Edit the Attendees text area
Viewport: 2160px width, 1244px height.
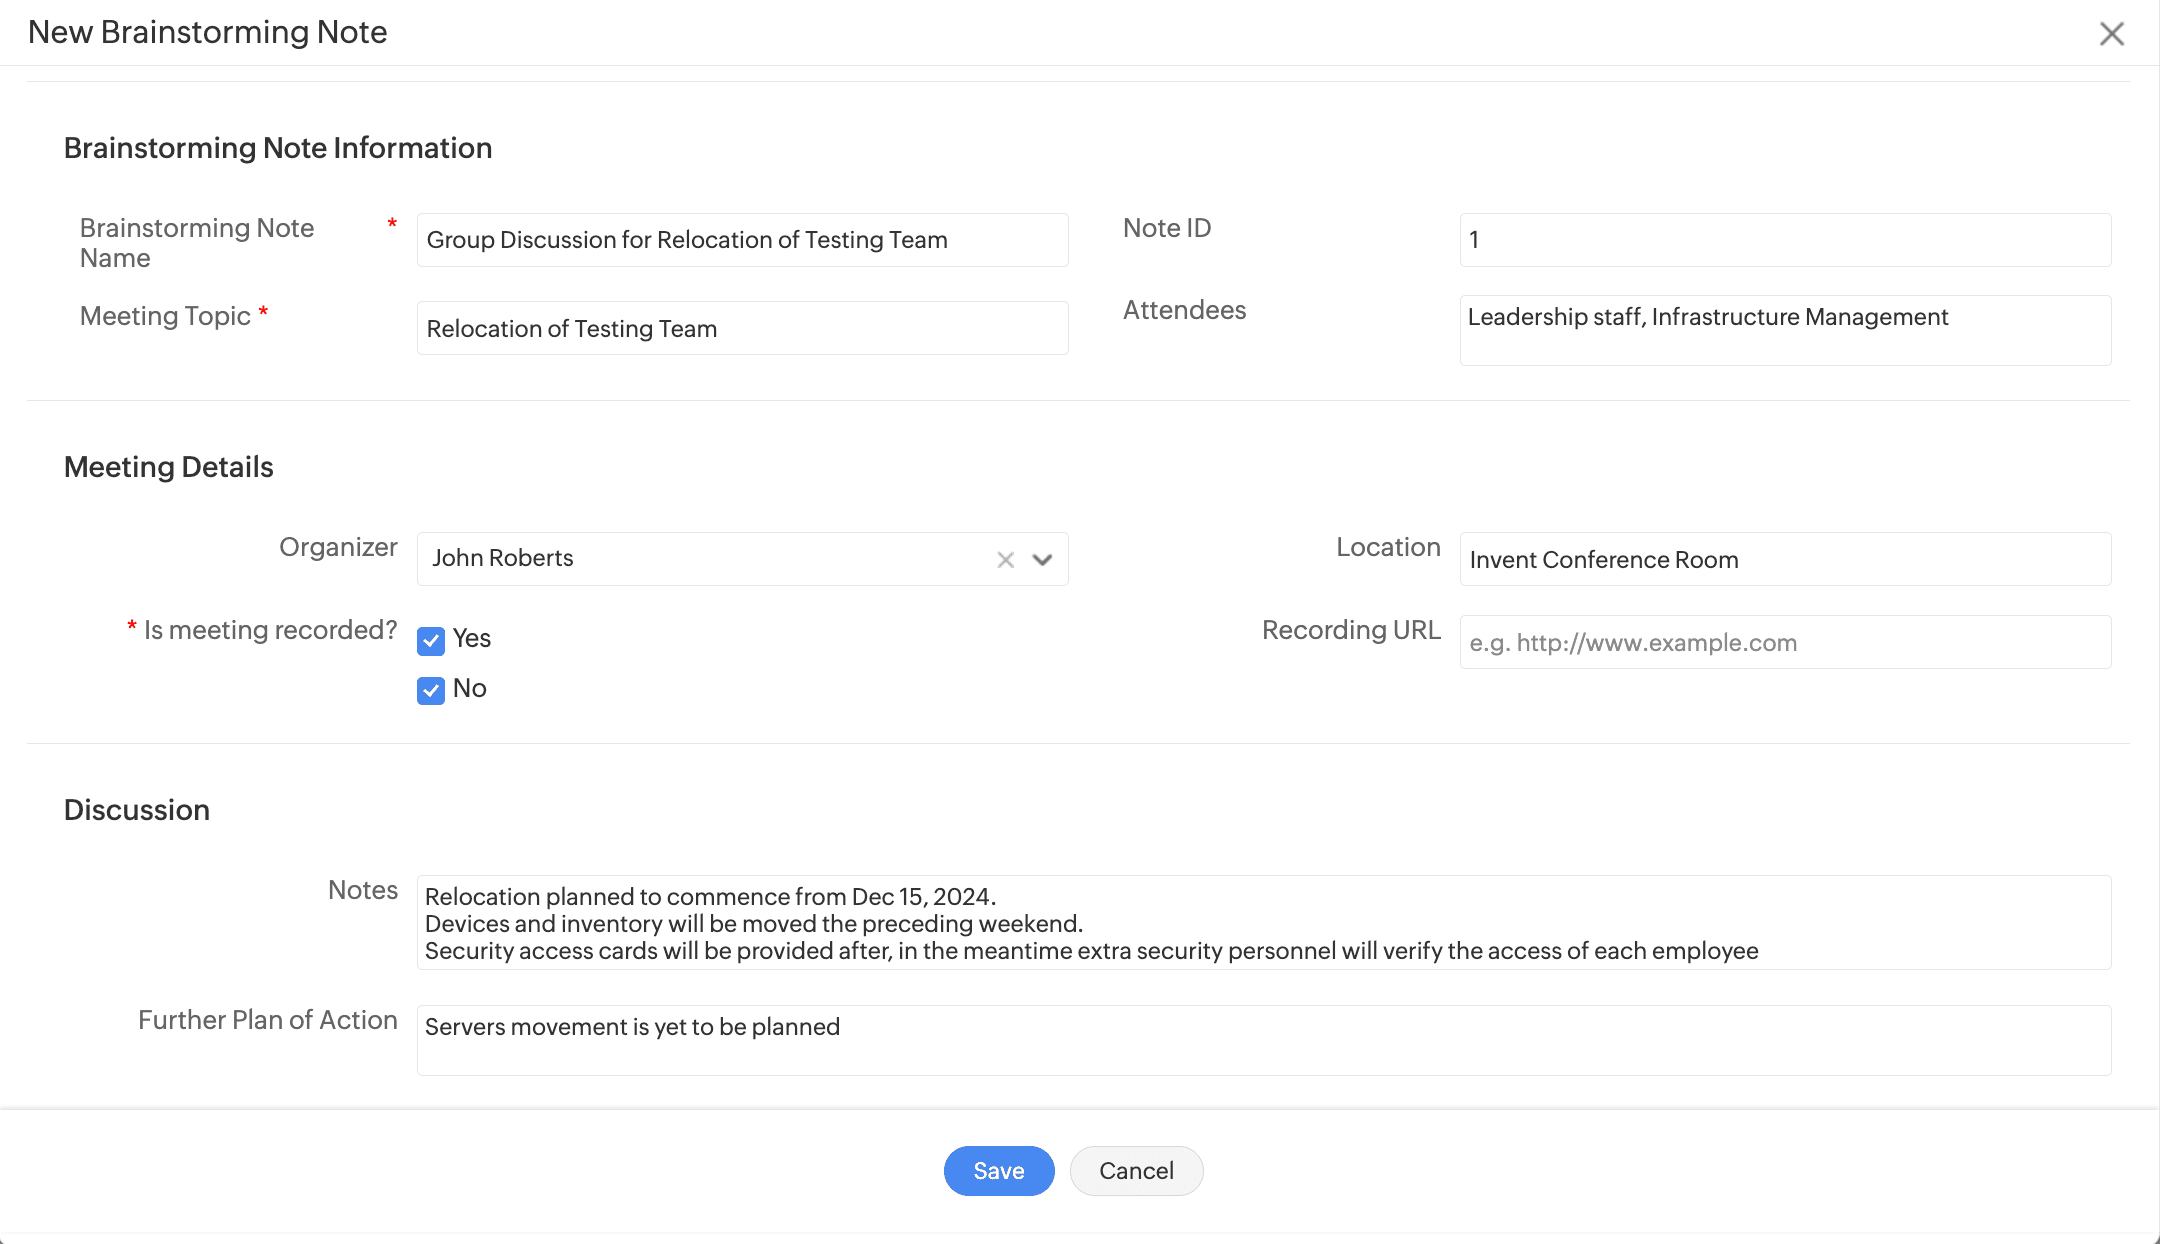1785,331
